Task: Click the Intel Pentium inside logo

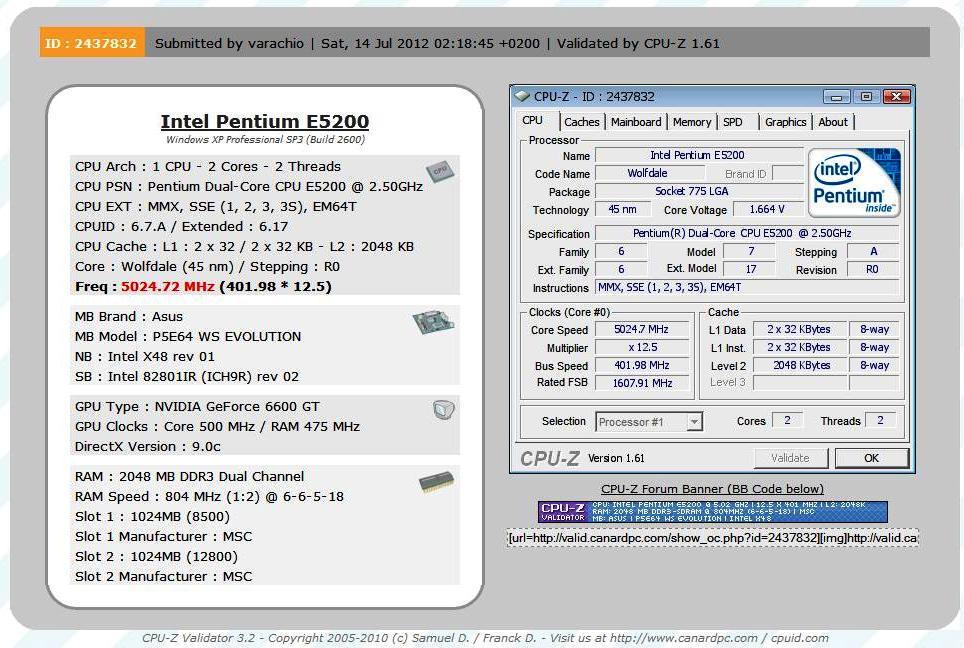Action: tap(854, 182)
